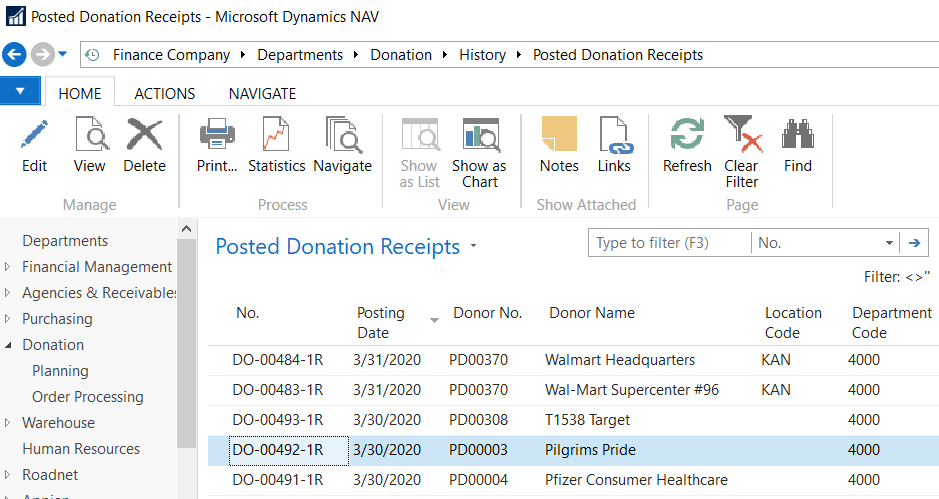Screen dimensions: 939x499
Task: Apply filter with the blue arrow button
Action: point(914,243)
